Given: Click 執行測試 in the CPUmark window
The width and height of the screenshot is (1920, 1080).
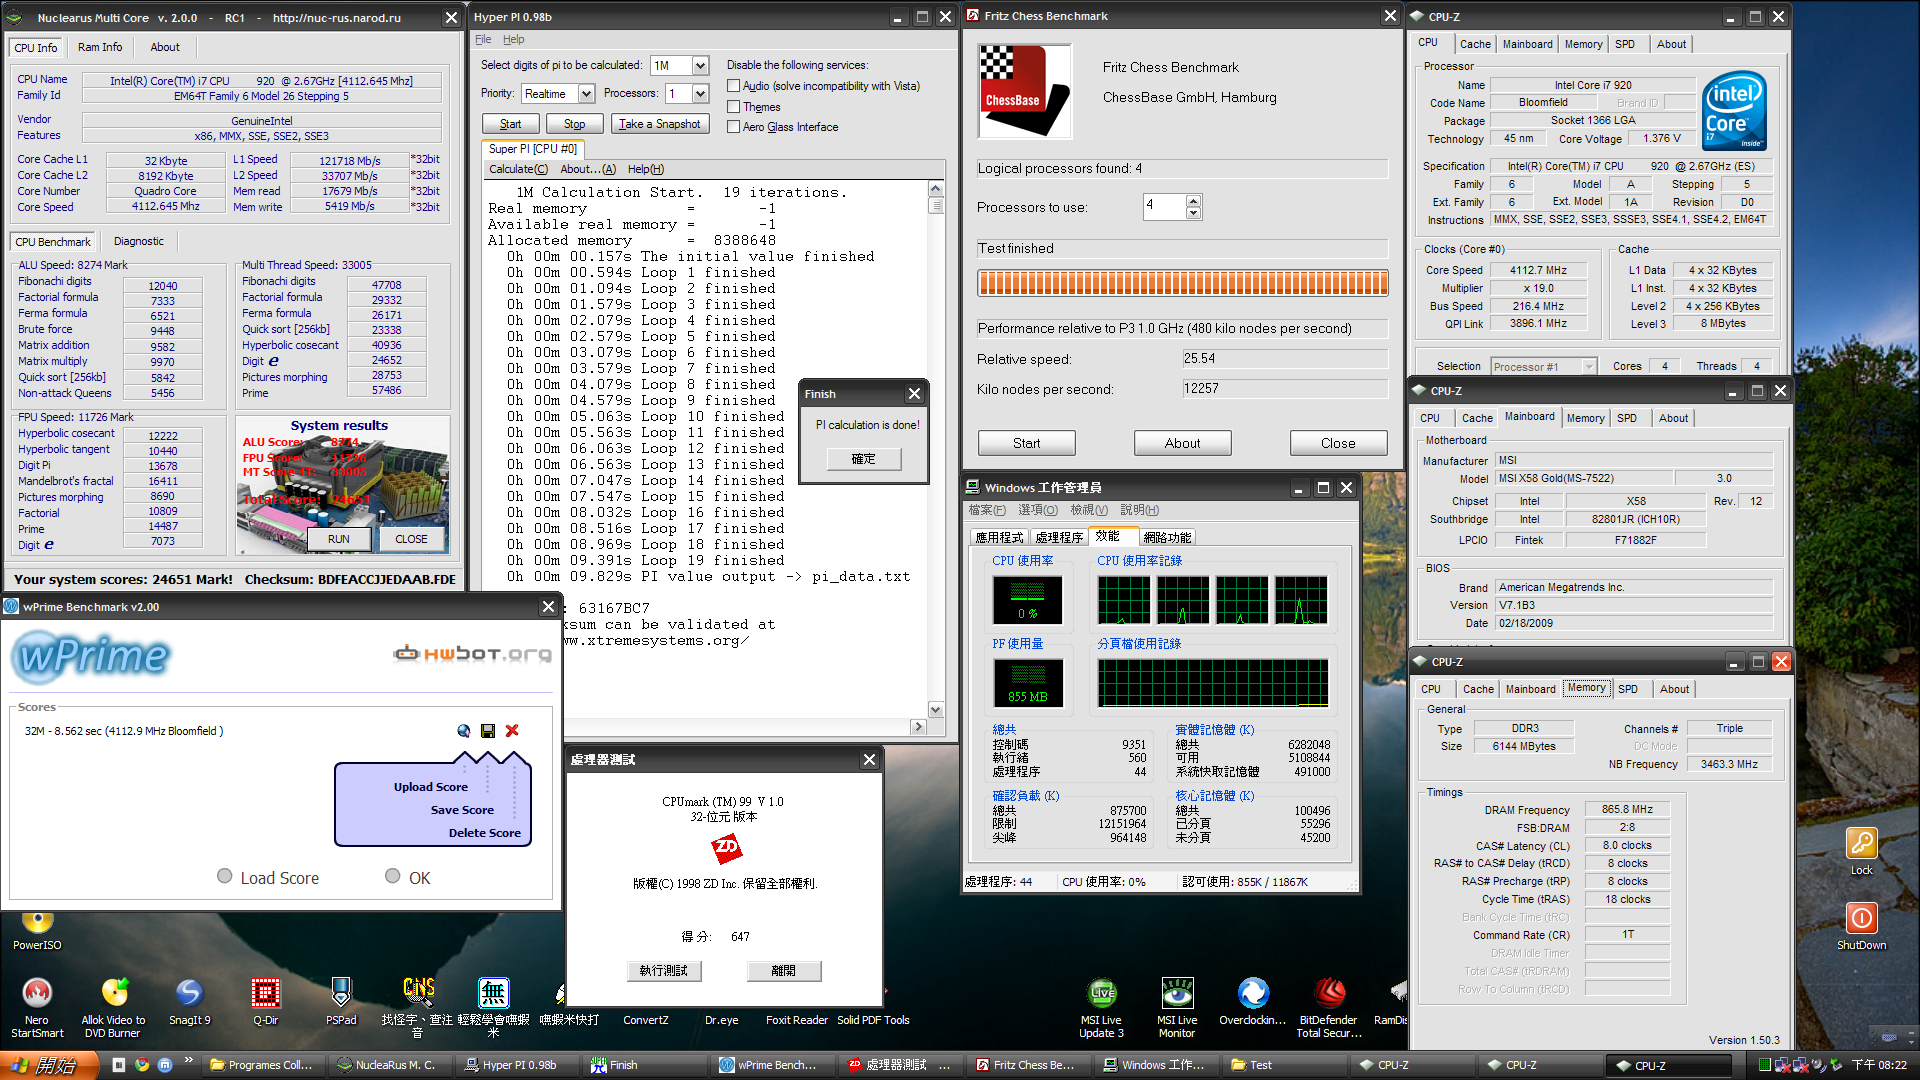Looking at the screenshot, I should 664,971.
